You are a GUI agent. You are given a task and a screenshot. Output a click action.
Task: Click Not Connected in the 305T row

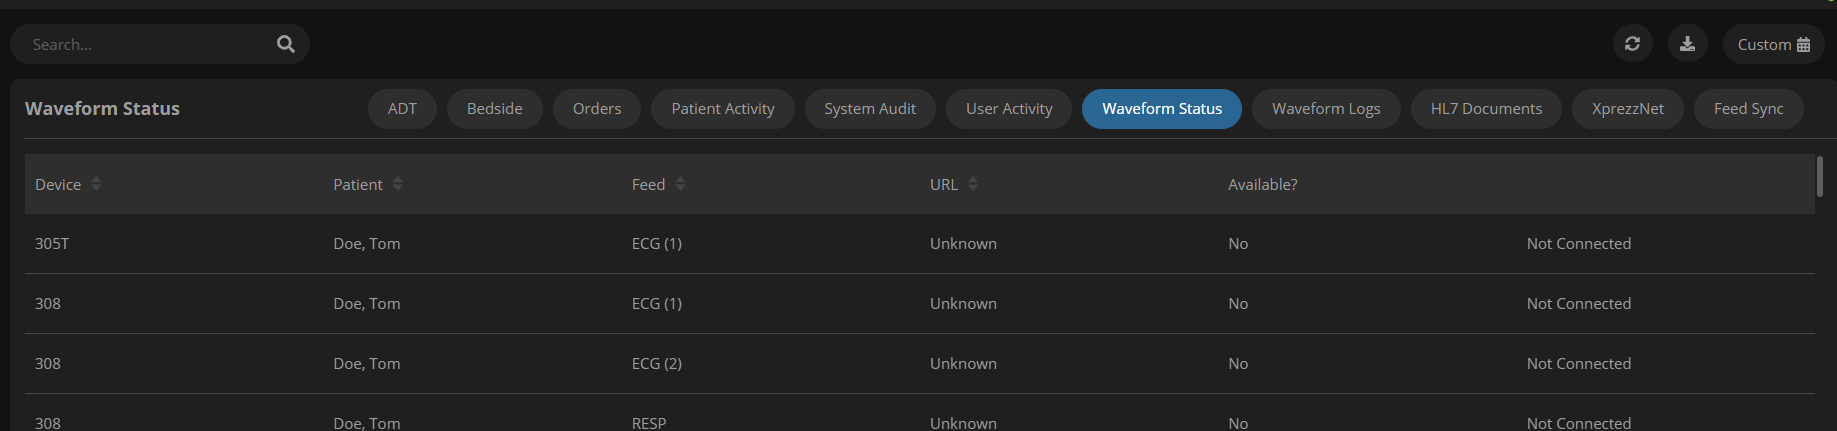pos(1579,244)
